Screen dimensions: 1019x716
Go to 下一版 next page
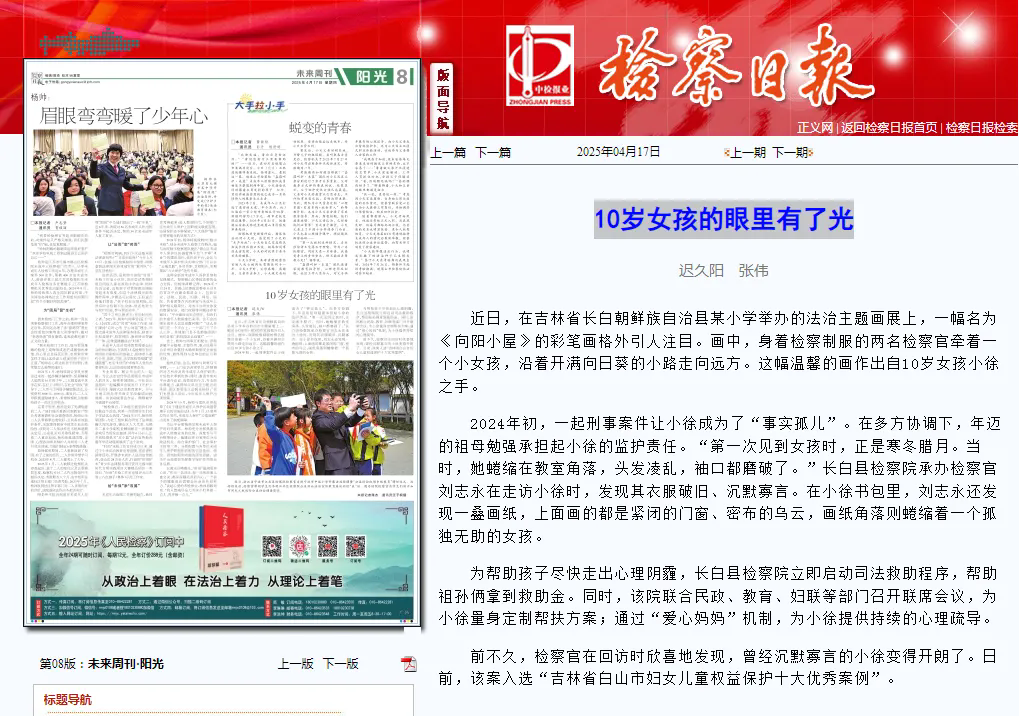click(340, 664)
